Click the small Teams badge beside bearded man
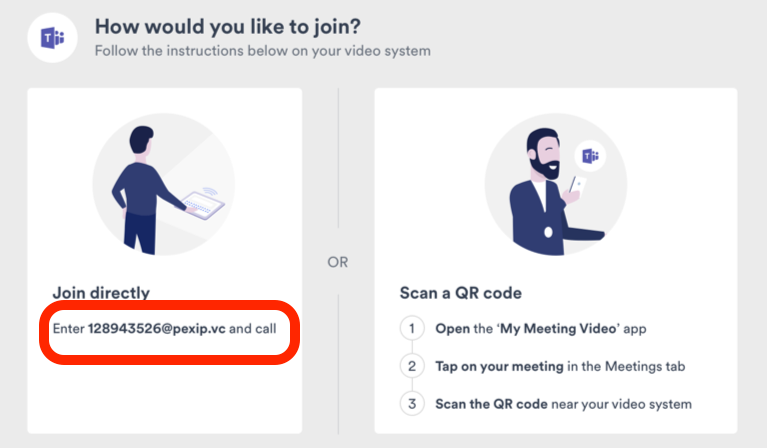The image size is (767, 448). [590, 157]
